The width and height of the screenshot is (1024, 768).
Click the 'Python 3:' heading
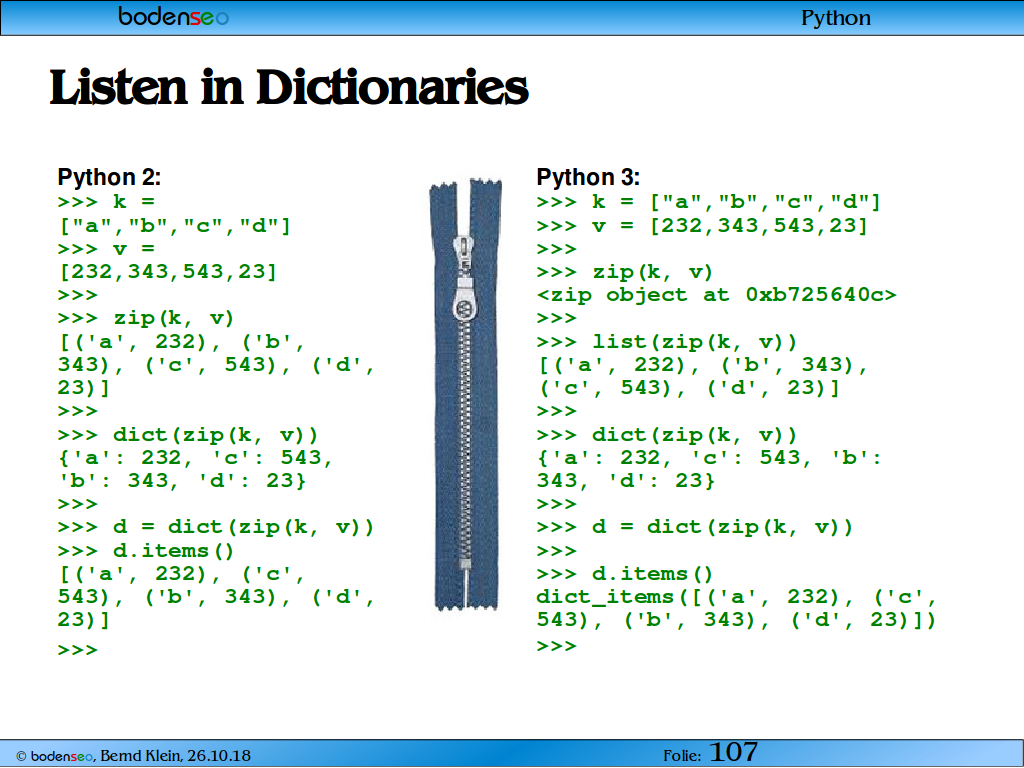point(588,177)
